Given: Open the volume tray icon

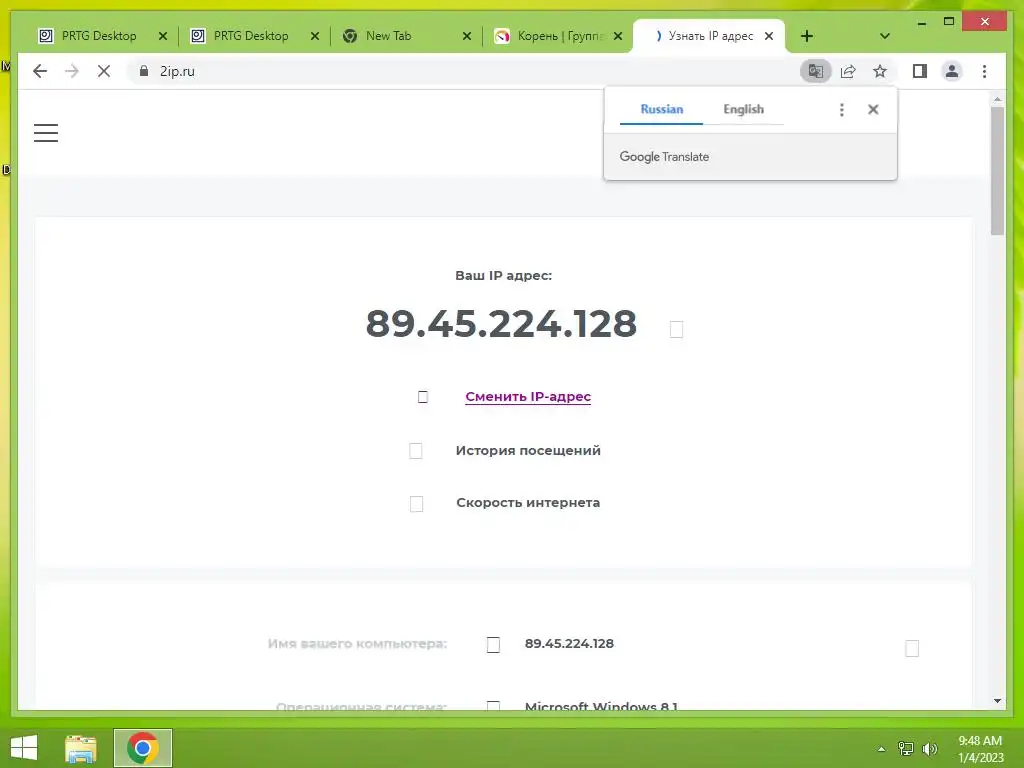Looking at the screenshot, I should click(929, 749).
